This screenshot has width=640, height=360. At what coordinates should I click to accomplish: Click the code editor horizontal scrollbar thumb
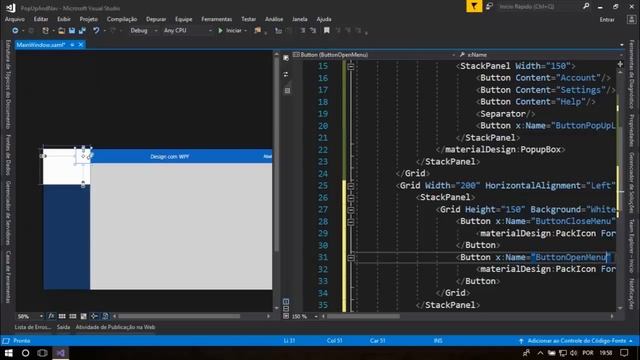(363, 316)
